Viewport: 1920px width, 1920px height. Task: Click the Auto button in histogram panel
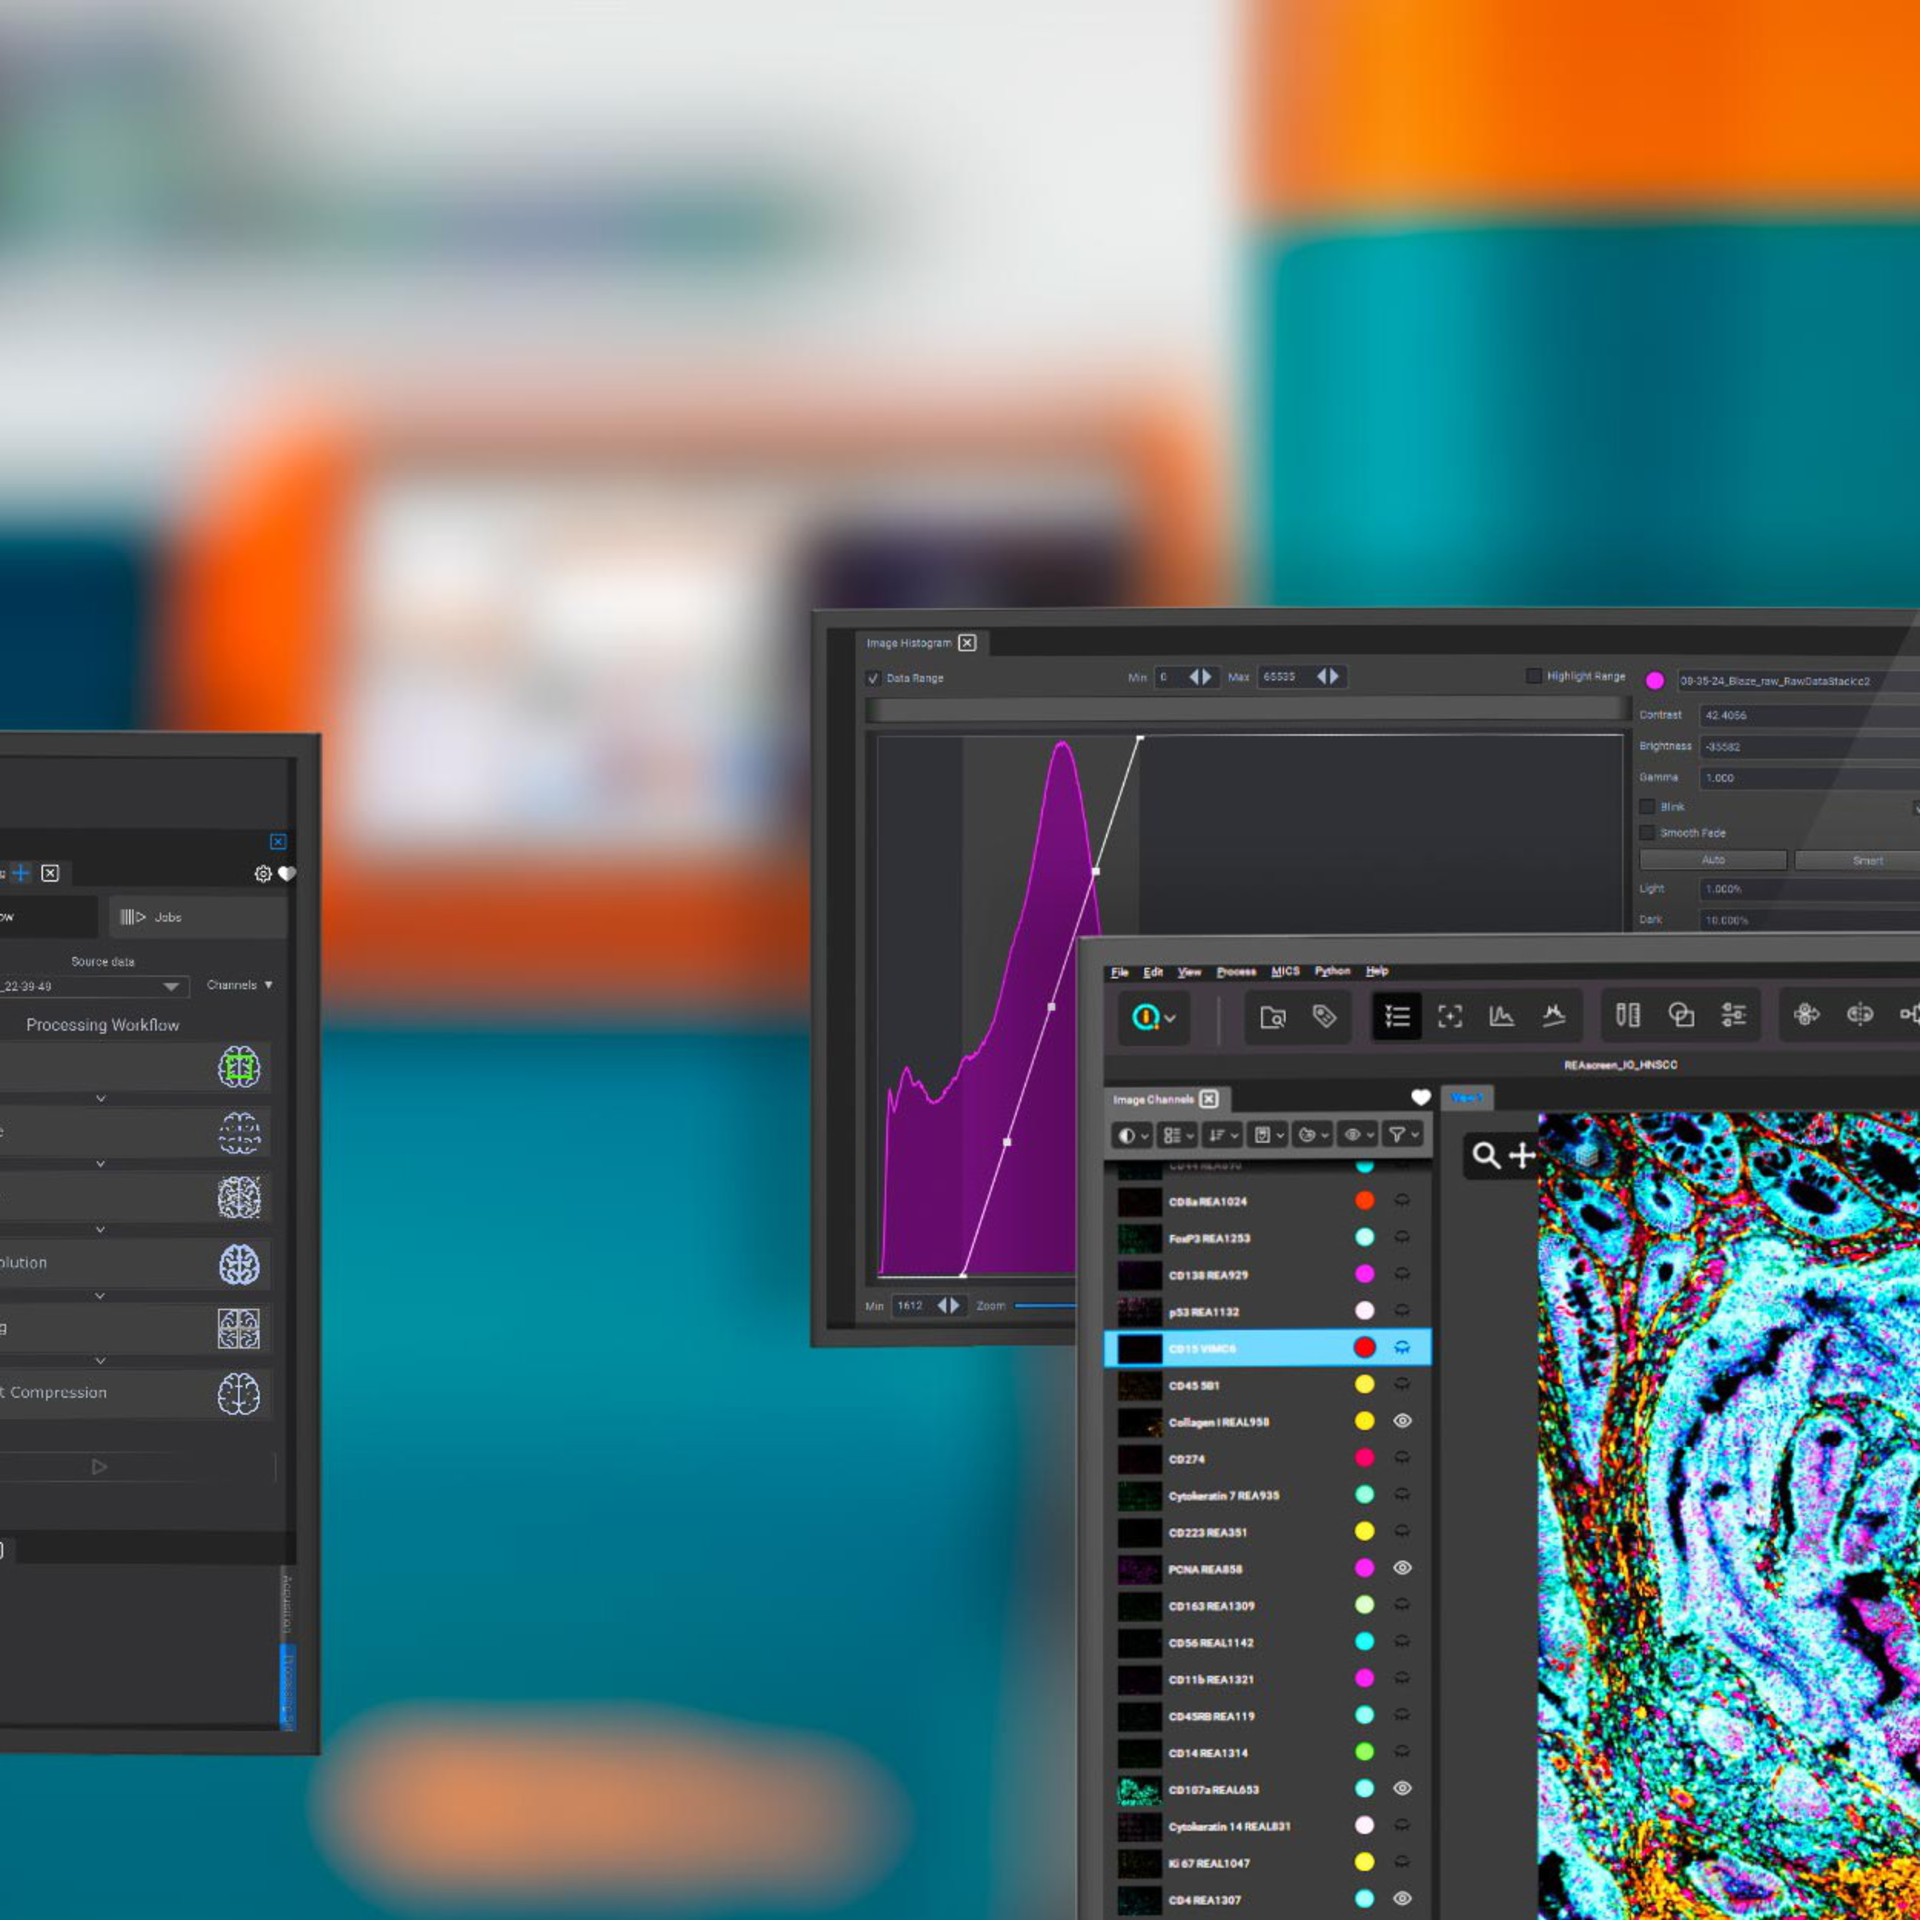[1713, 860]
